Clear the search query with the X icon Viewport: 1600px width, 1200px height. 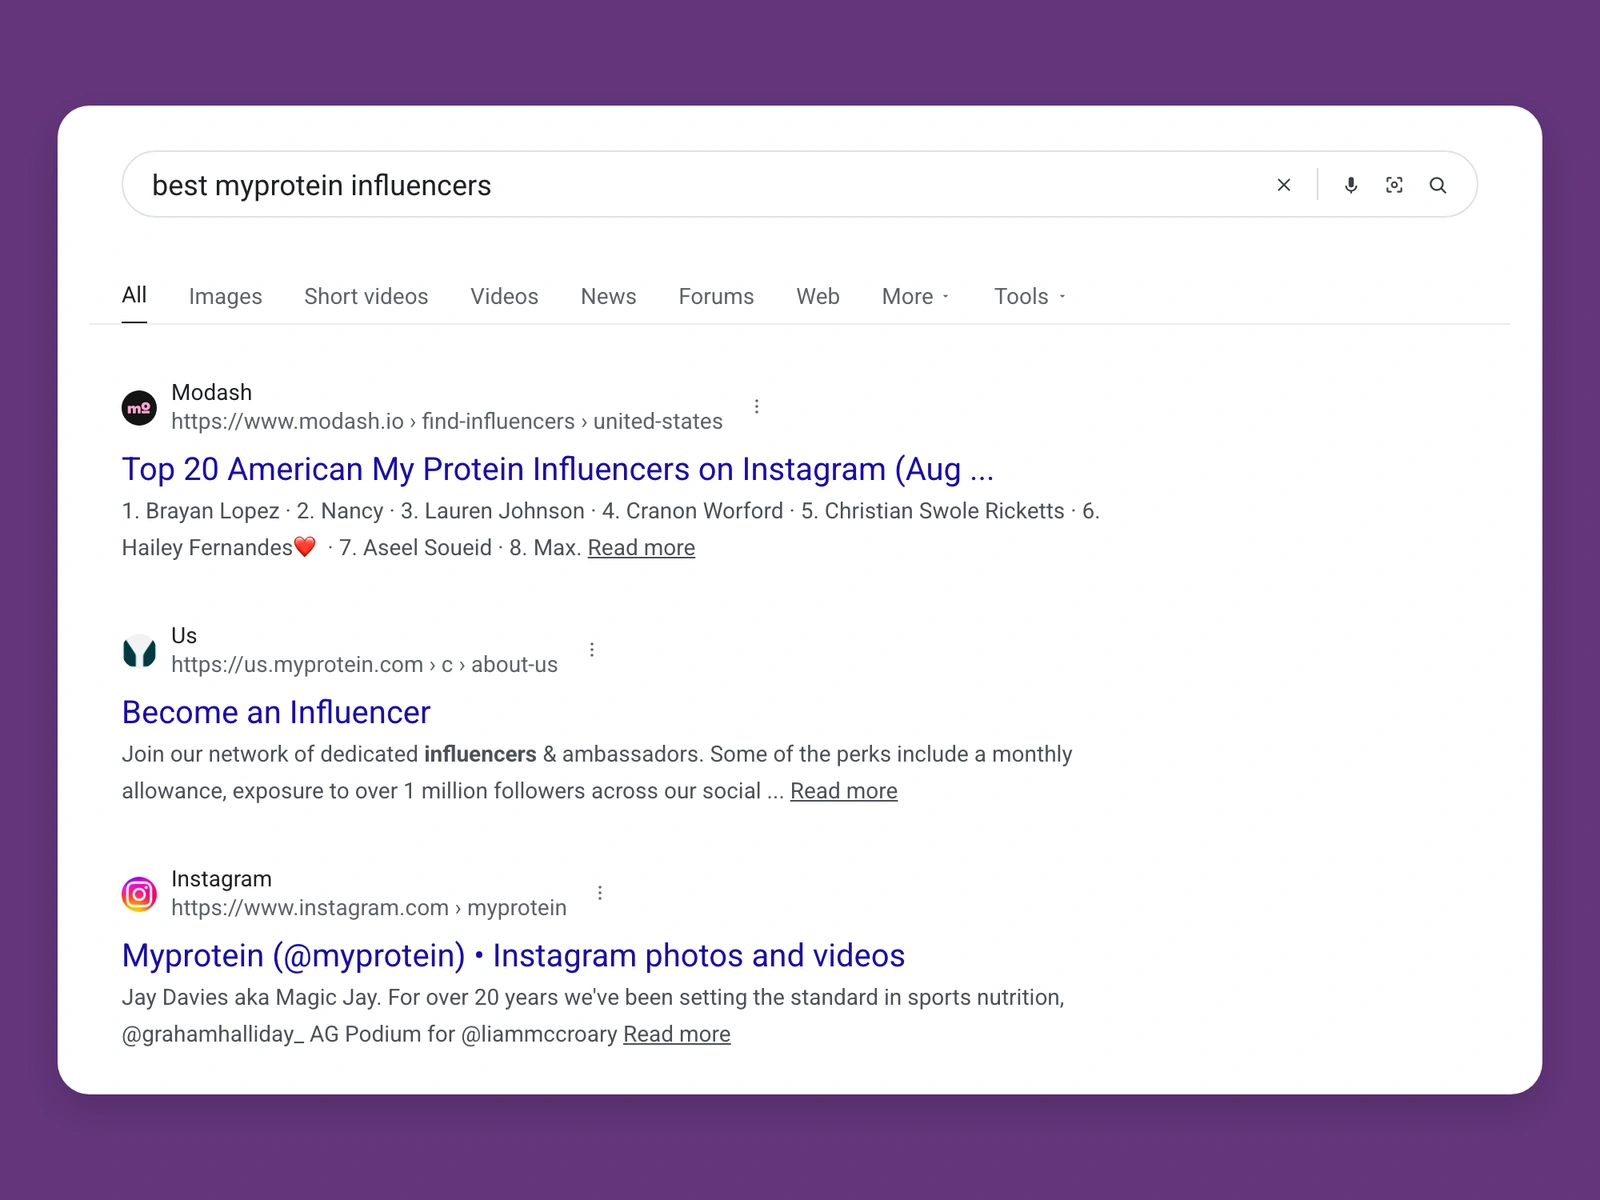[x=1284, y=185]
